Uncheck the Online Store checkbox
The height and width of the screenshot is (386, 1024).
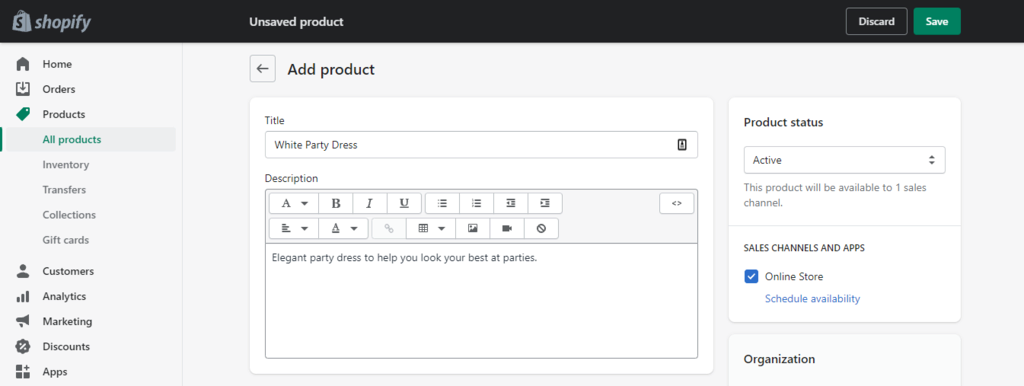(751, 276)
